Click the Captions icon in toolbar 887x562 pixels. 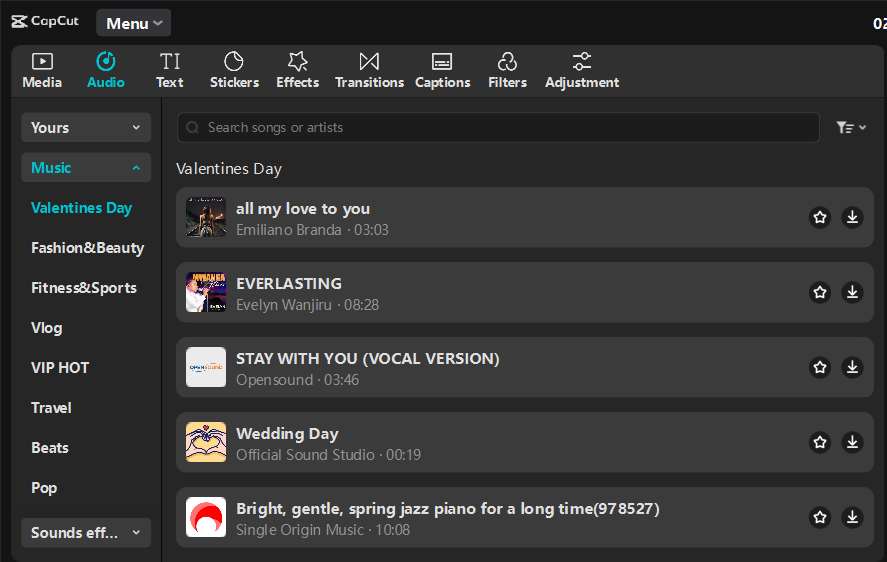[442, 62]
